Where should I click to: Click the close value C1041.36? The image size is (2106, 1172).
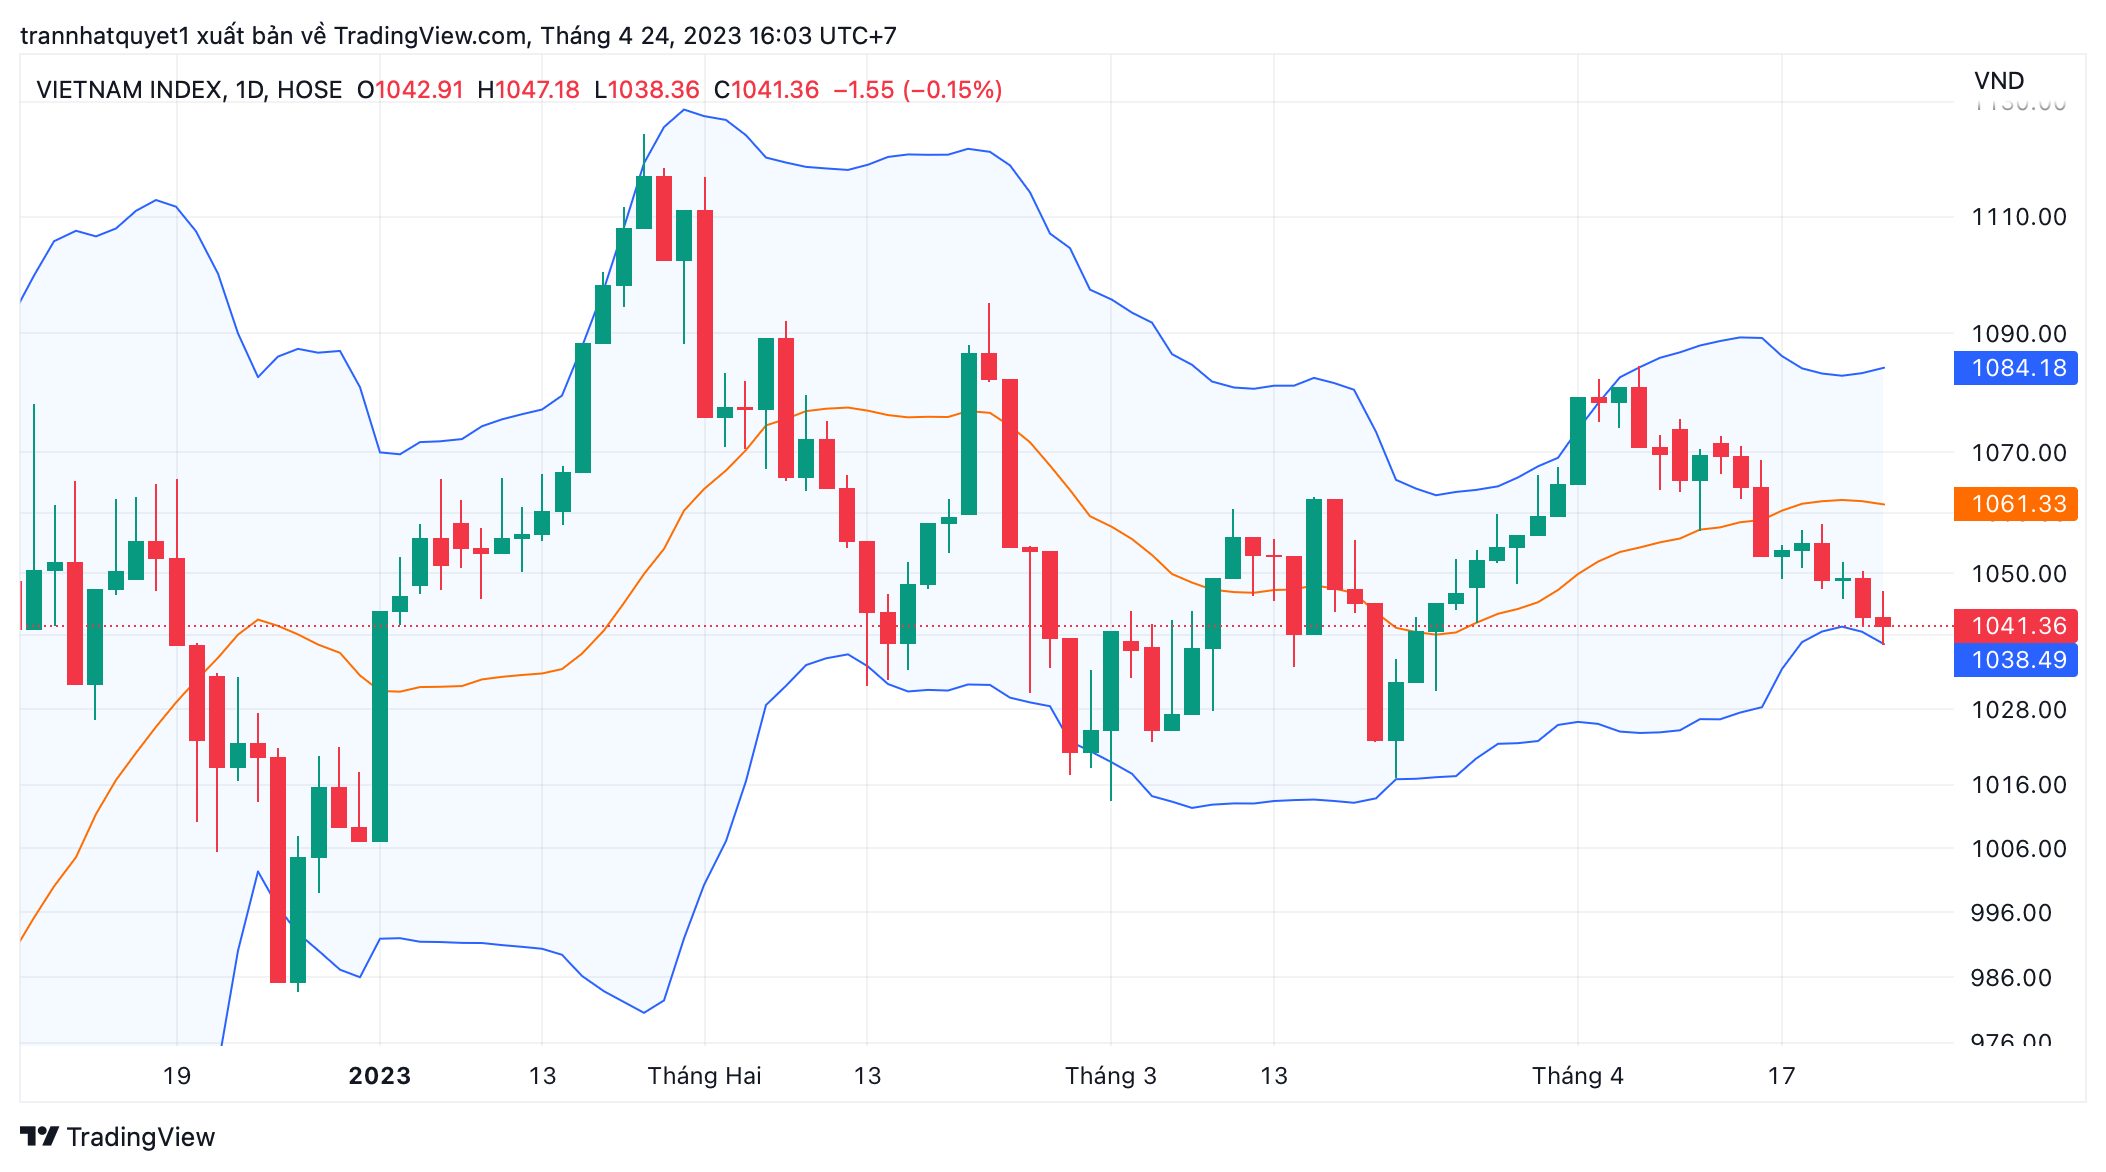[x=766, y=90]
